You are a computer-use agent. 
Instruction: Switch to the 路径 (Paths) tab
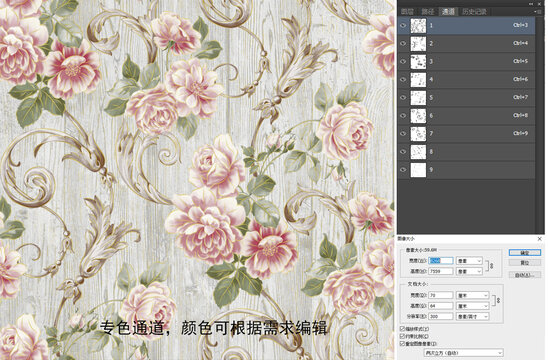click(x=428, y=12)
